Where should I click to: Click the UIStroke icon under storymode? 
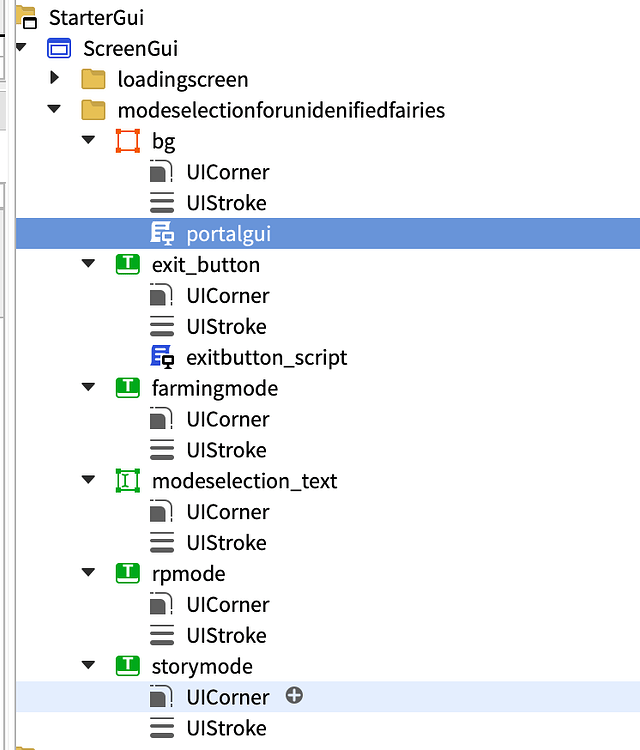(x=162, y=728)
